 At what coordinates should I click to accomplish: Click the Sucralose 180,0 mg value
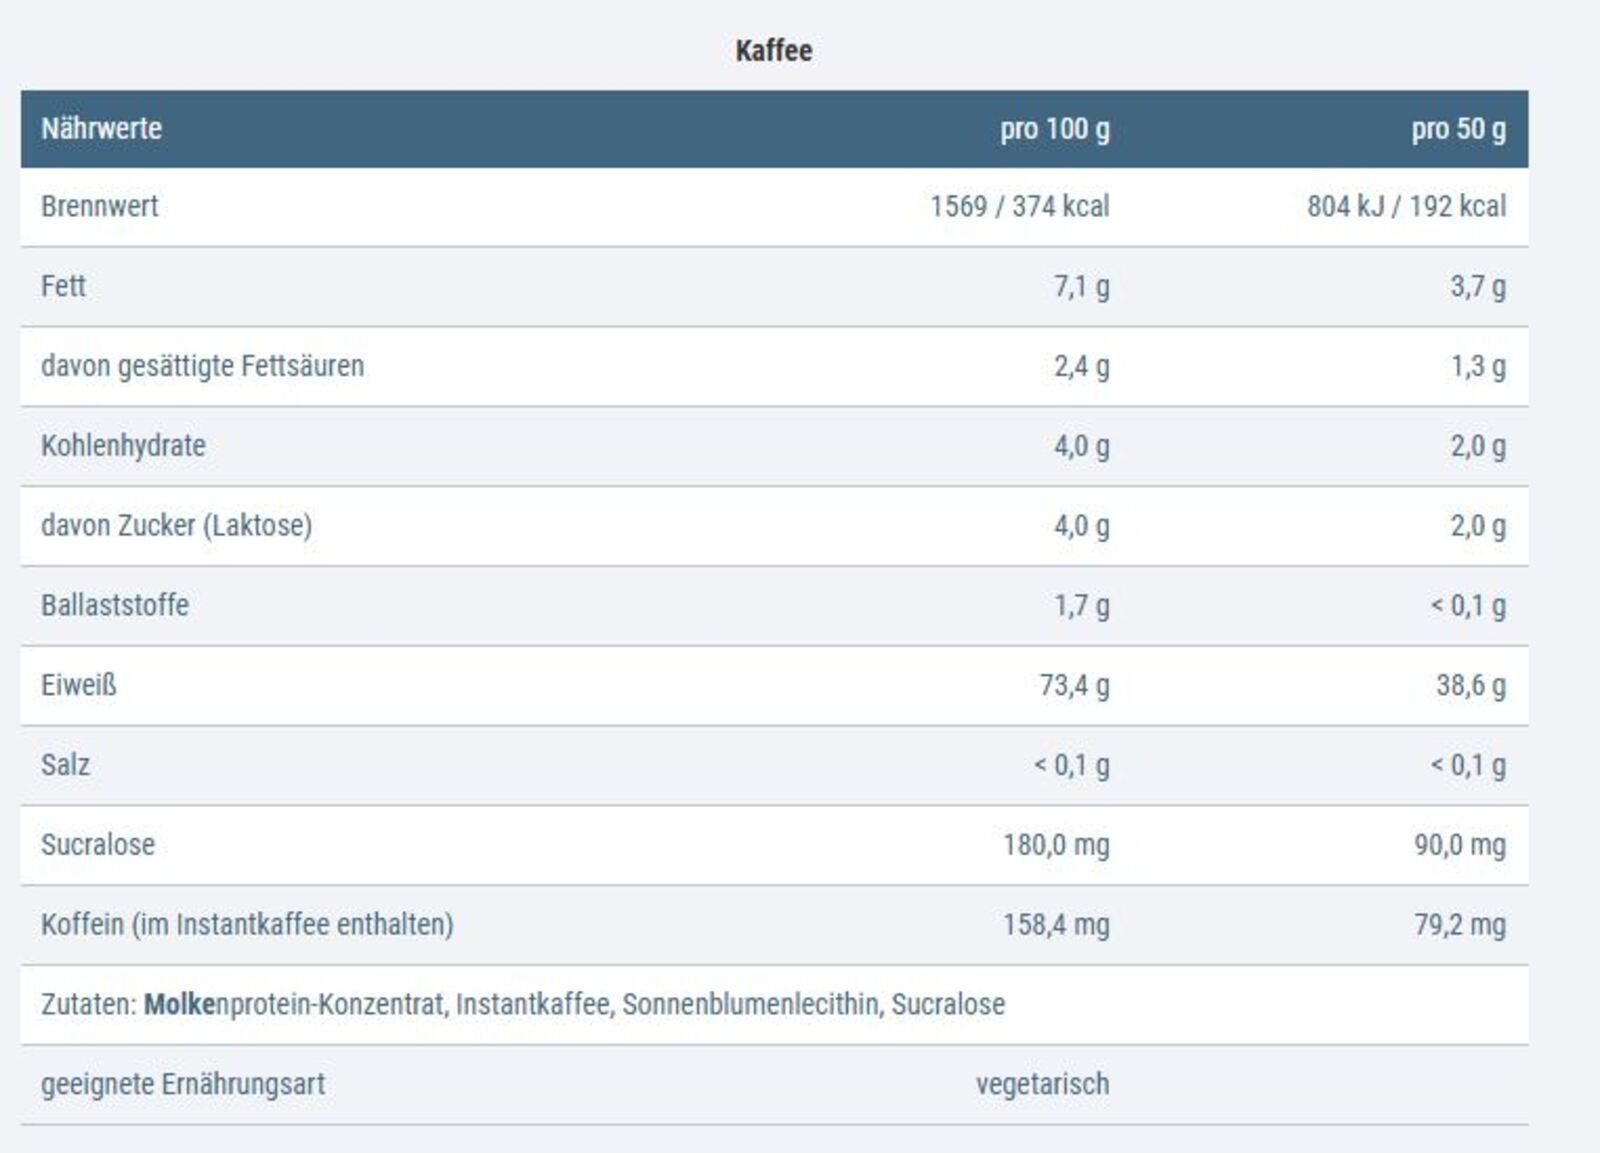[x=1056, y=845]
